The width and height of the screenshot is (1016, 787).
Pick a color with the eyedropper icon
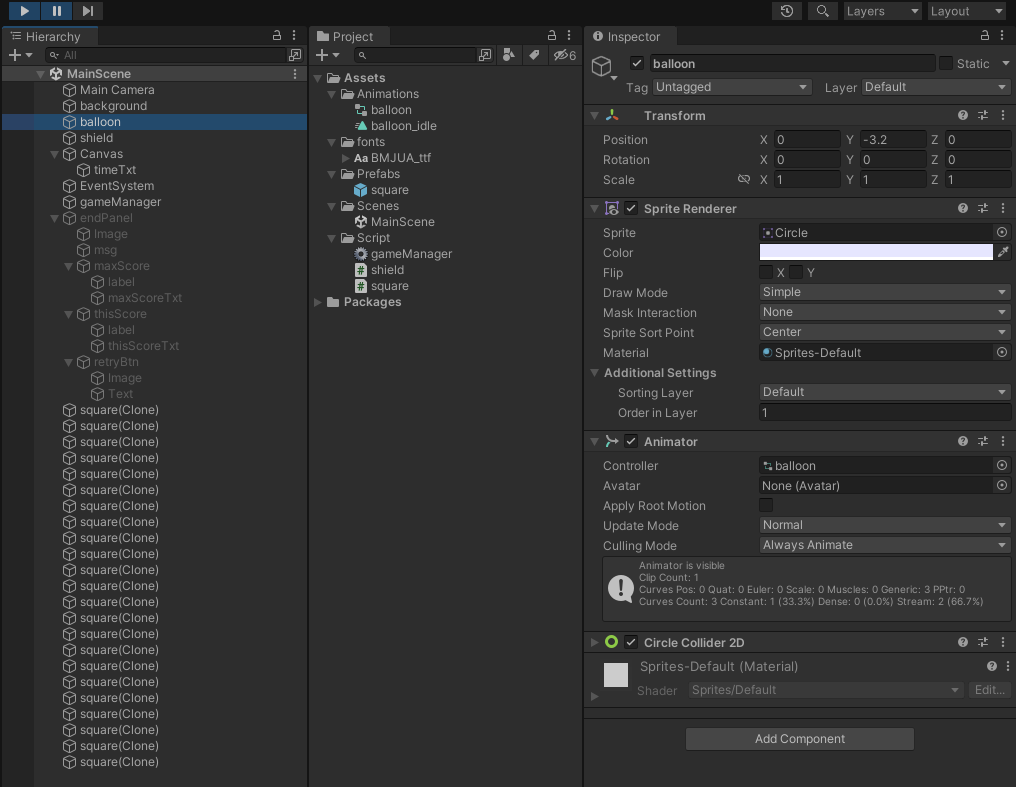[1002, 252]
